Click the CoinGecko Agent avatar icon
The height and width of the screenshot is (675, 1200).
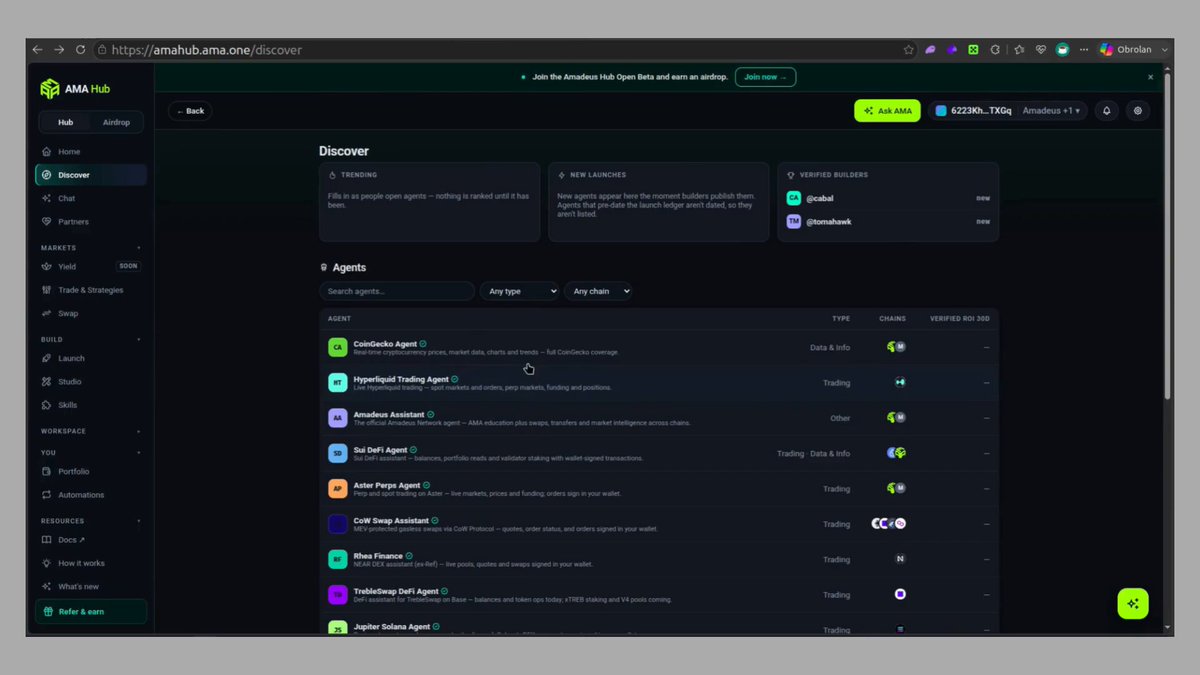(x=338, y=347)
